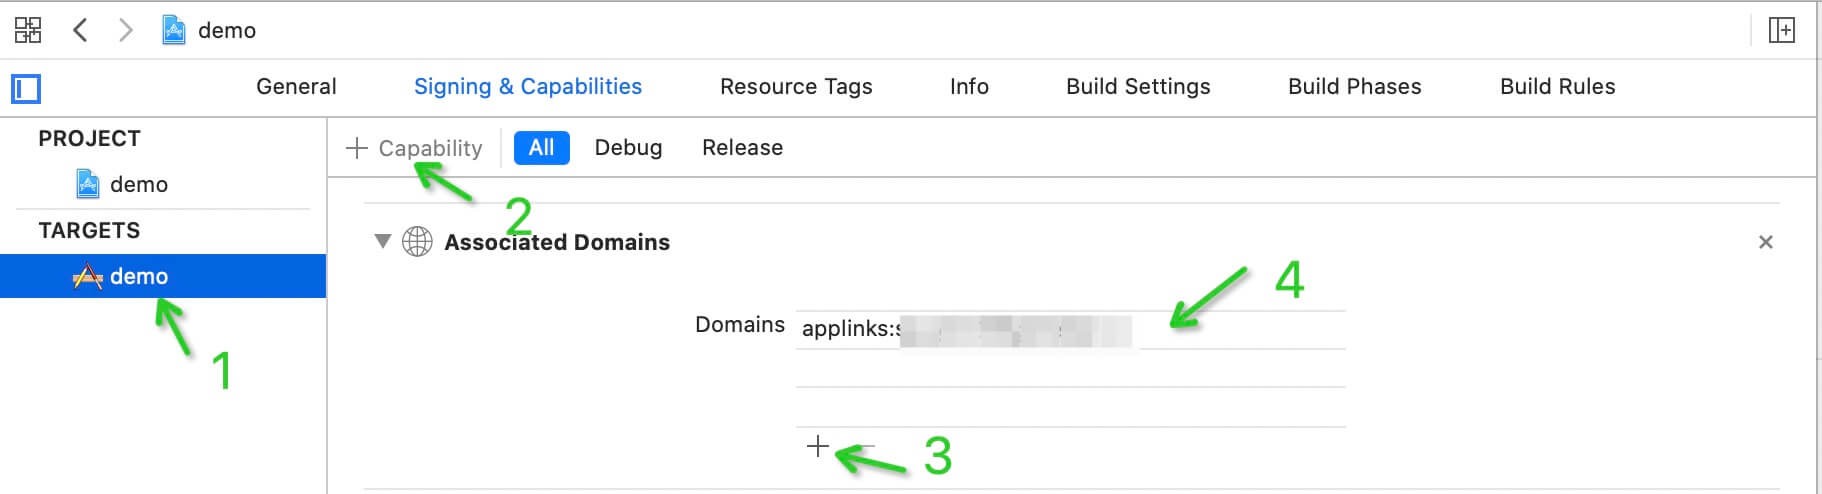
Task: Go back with the left chevron
Action: pos(81,30)
